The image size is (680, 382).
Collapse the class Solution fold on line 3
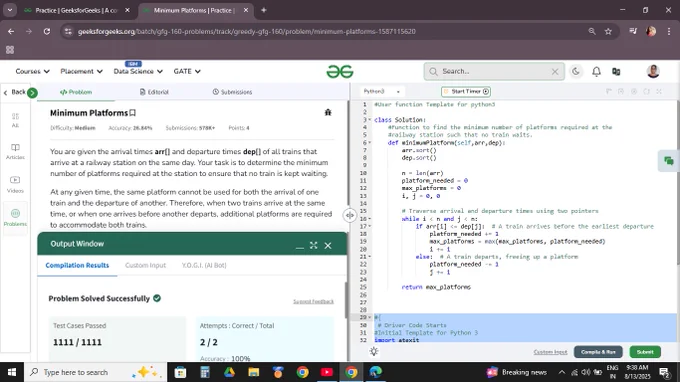370,120
